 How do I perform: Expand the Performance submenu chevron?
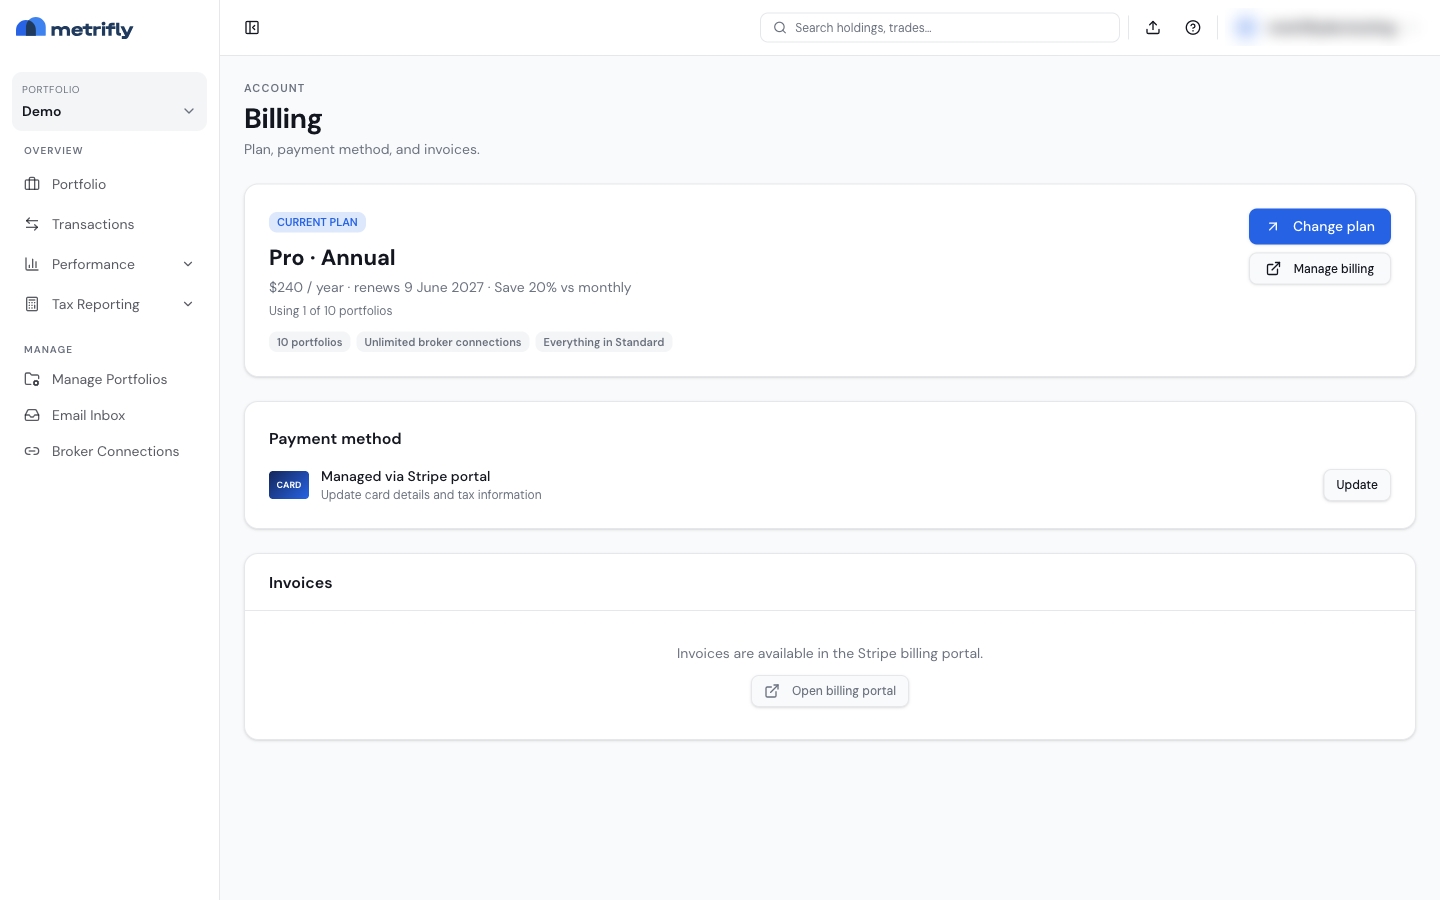tap(188, 264)
